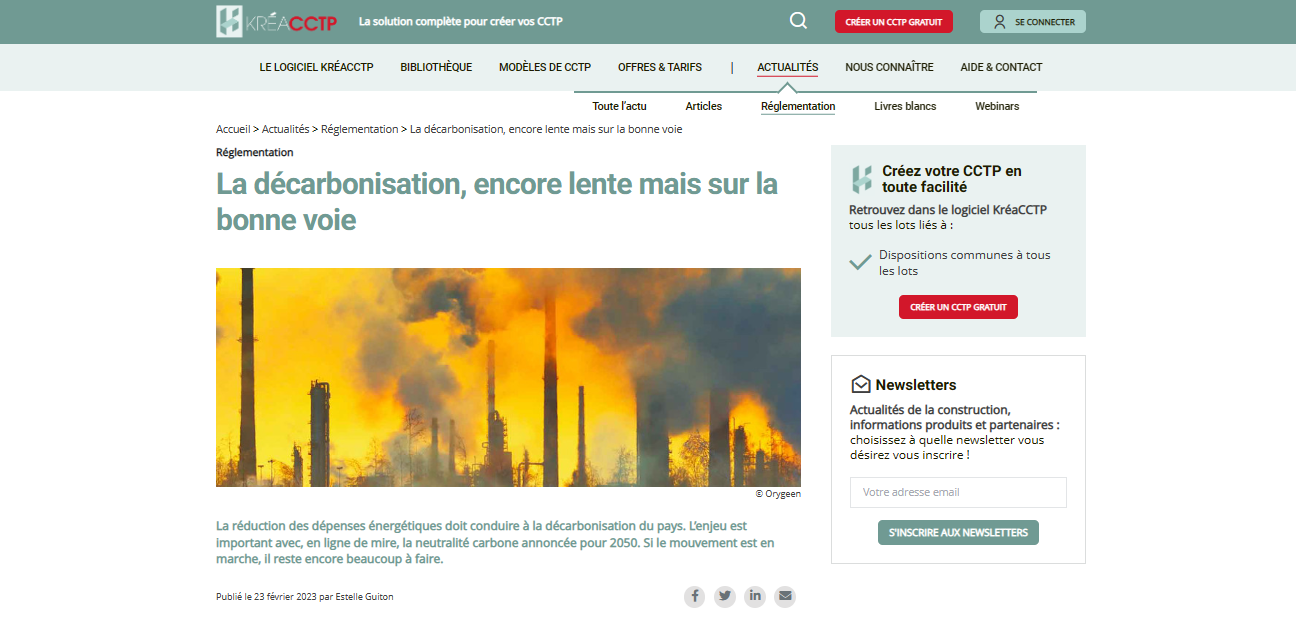Image resolution: width=1296 pixels, height=620 pixels.
Task: Click the user icon in Se connecter
Action: pyautogui.click(x=999, y=22)
